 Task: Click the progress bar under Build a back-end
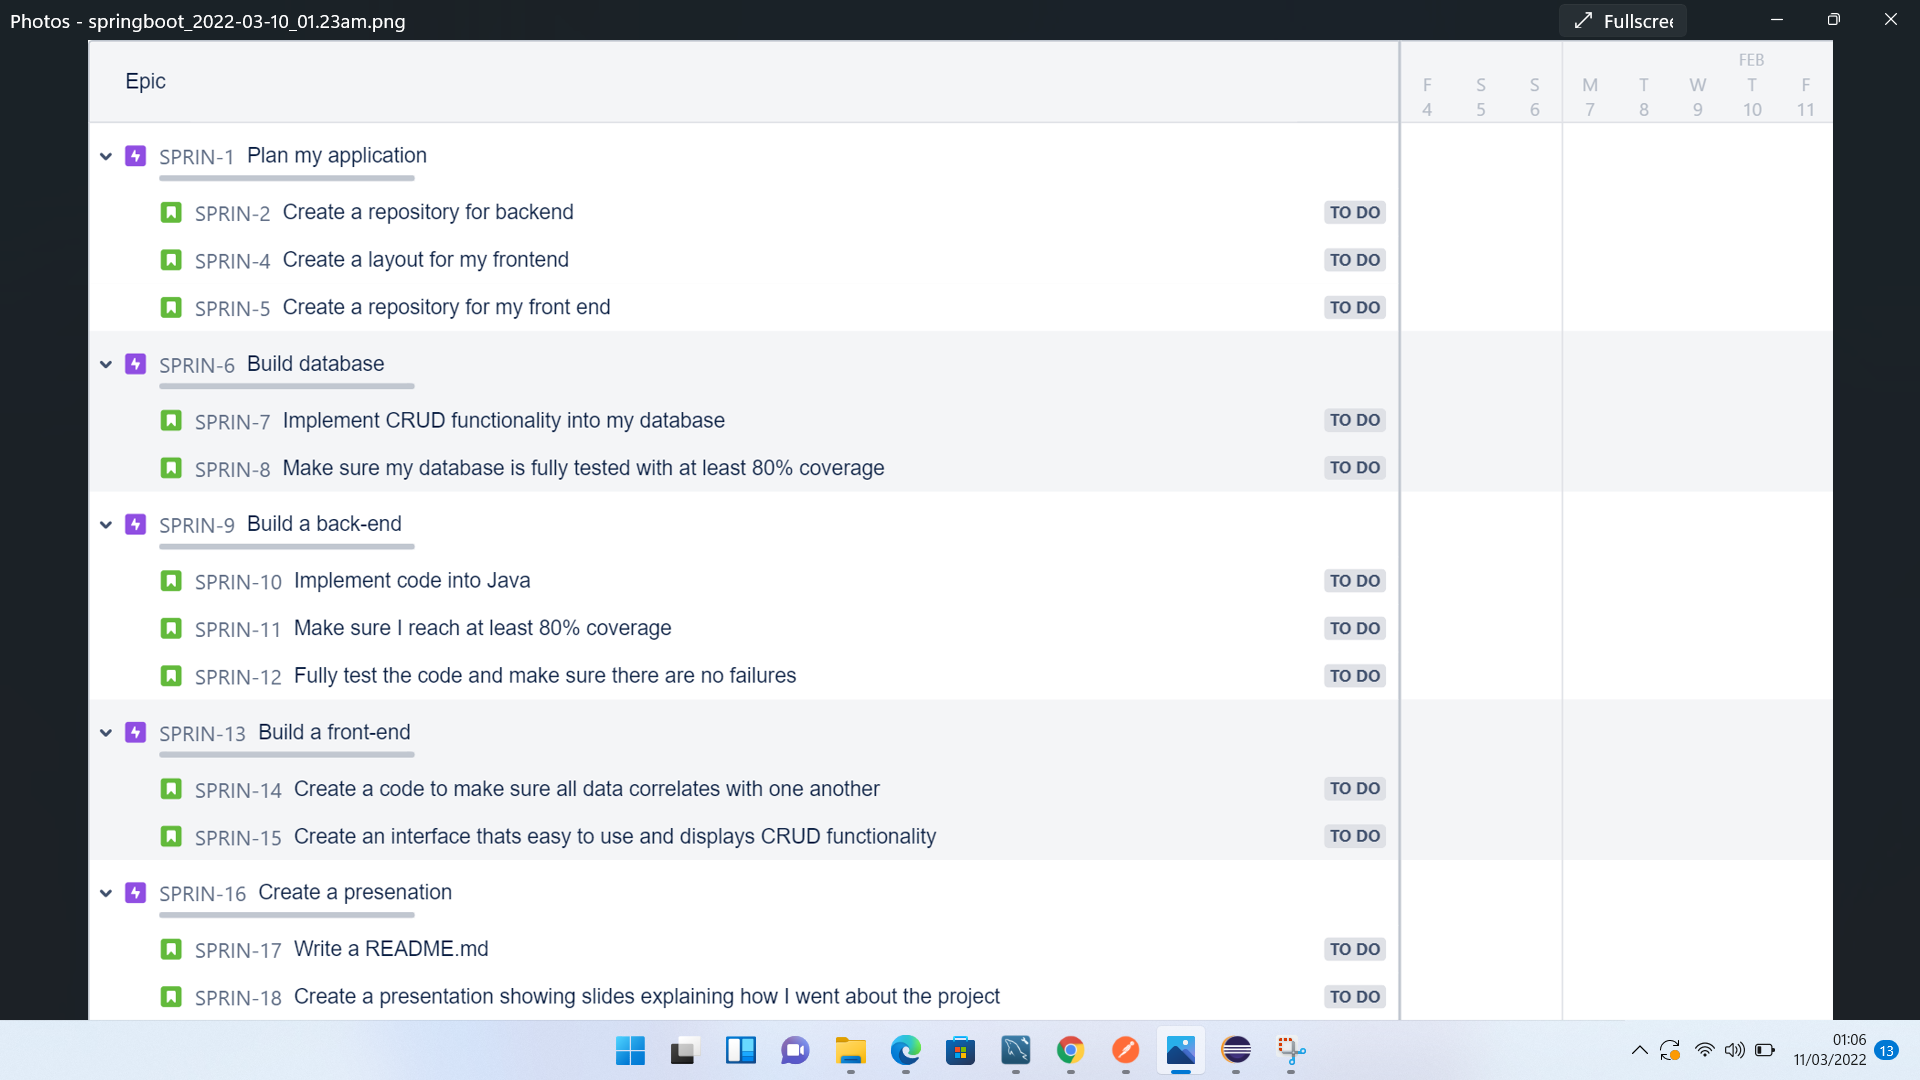click(286, 547)
